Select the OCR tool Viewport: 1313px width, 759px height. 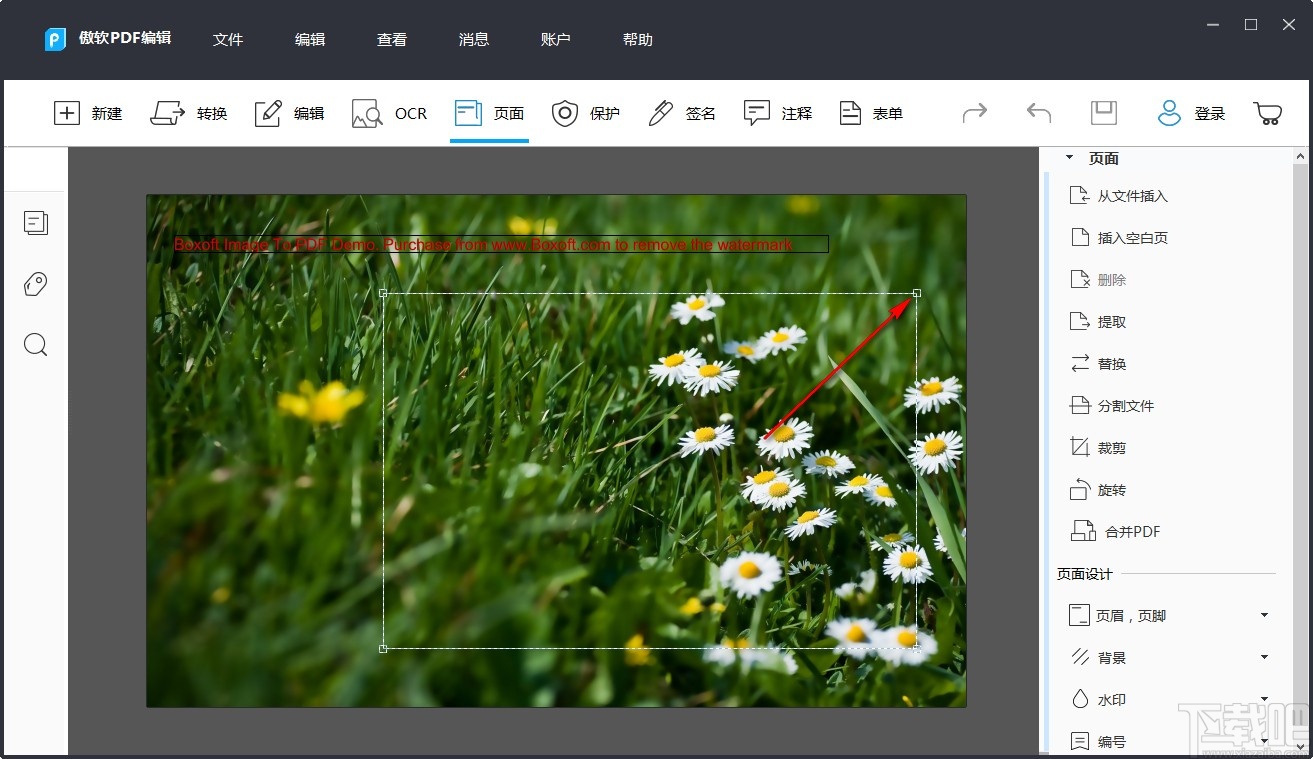(x=389, y=113)
